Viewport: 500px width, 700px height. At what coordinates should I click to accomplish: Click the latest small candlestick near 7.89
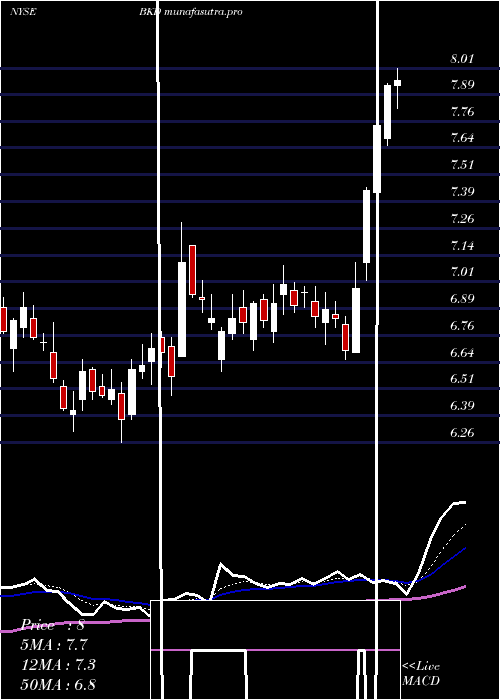(397, 83)
